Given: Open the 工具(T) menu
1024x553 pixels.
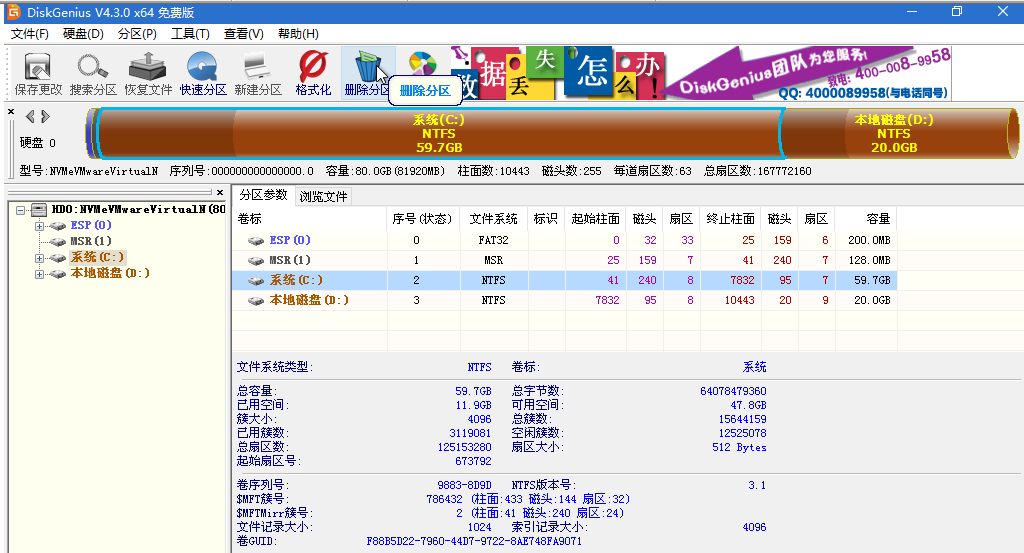Looking at the screenshot, I should click(x=190, y=34).
